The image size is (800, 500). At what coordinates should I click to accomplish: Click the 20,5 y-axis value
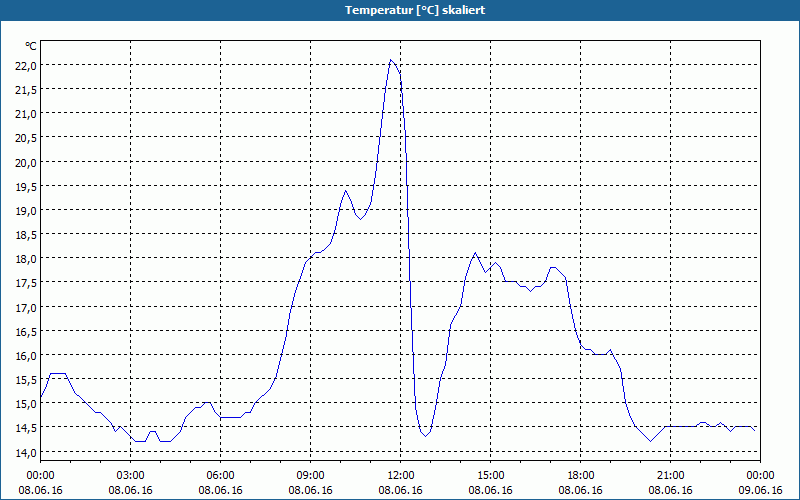26,138
